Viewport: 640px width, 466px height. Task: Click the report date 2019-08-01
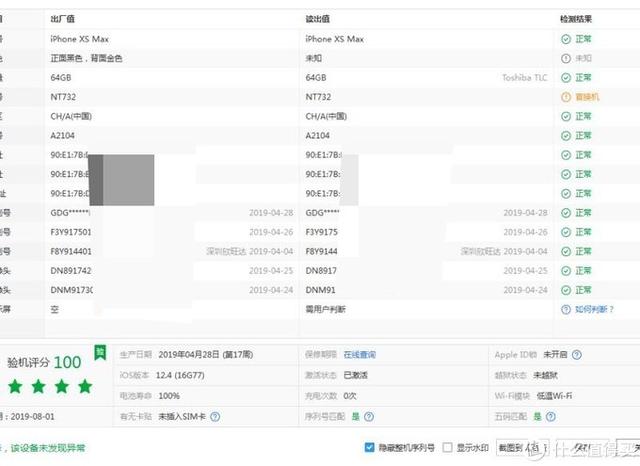(32, 417)
